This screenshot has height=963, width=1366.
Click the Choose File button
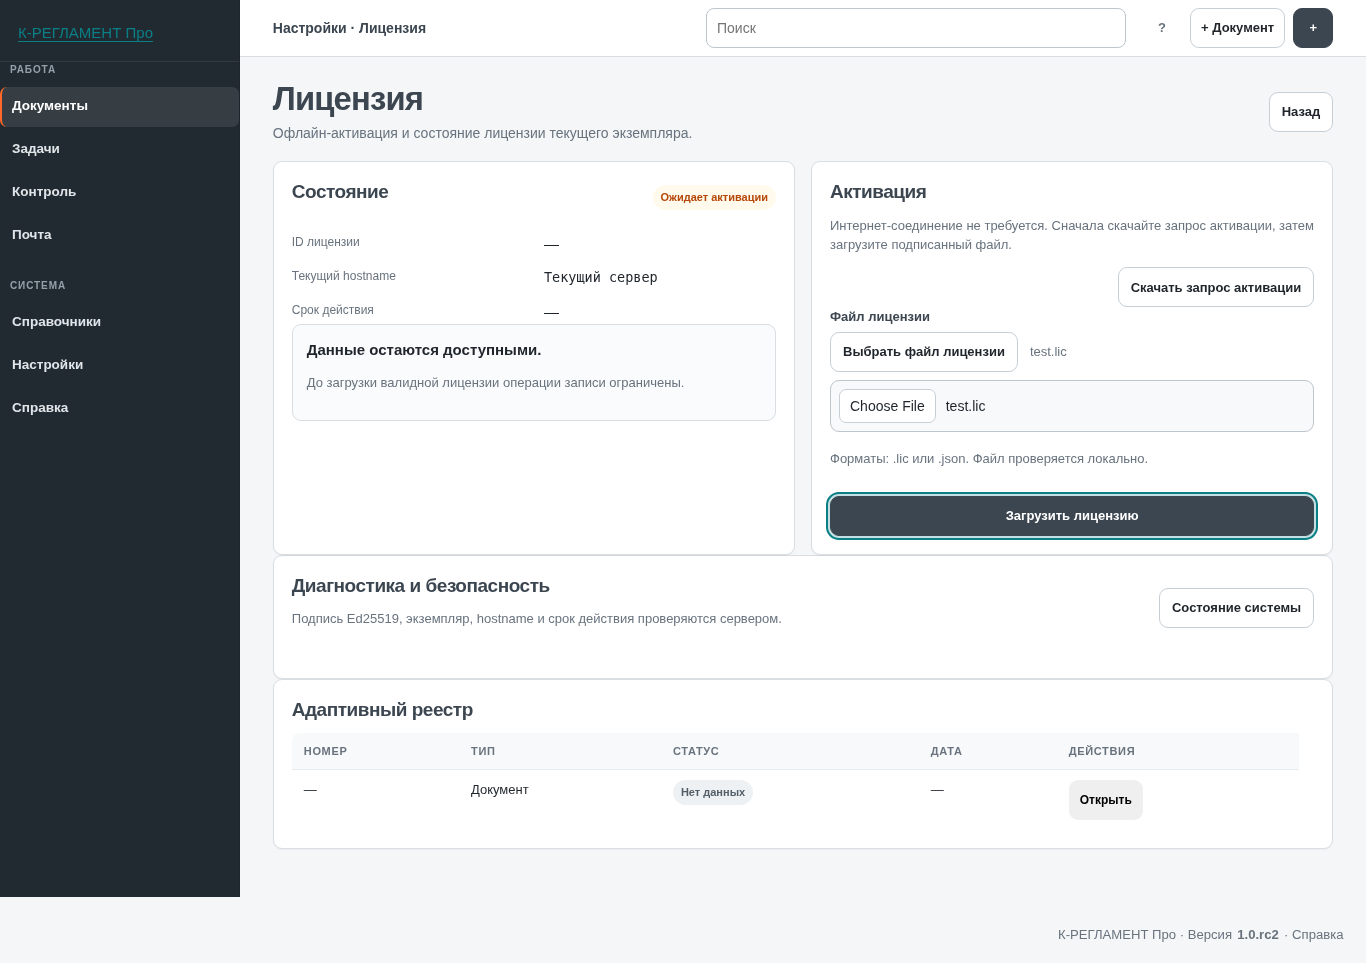(887, 406)
